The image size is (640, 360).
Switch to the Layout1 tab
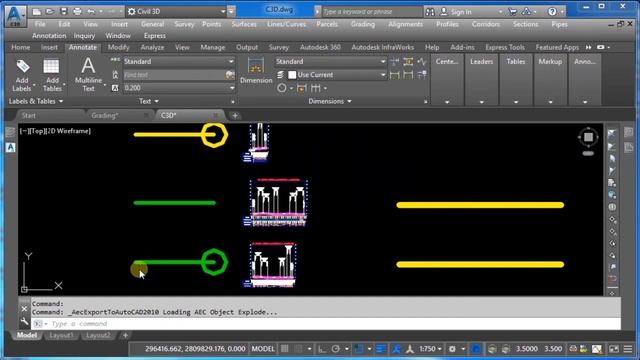(x=61, y=335)
